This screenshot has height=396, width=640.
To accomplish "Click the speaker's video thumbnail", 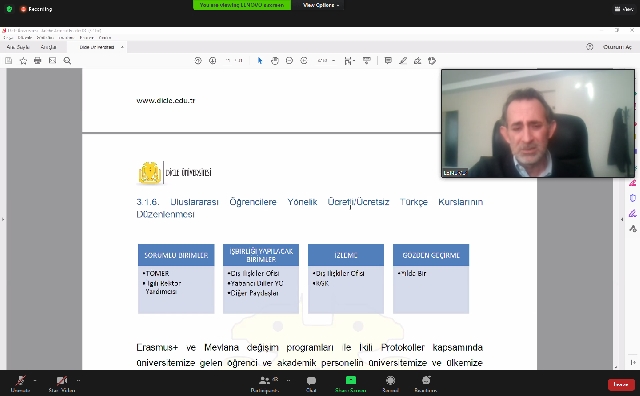I will tap(538, 123).
